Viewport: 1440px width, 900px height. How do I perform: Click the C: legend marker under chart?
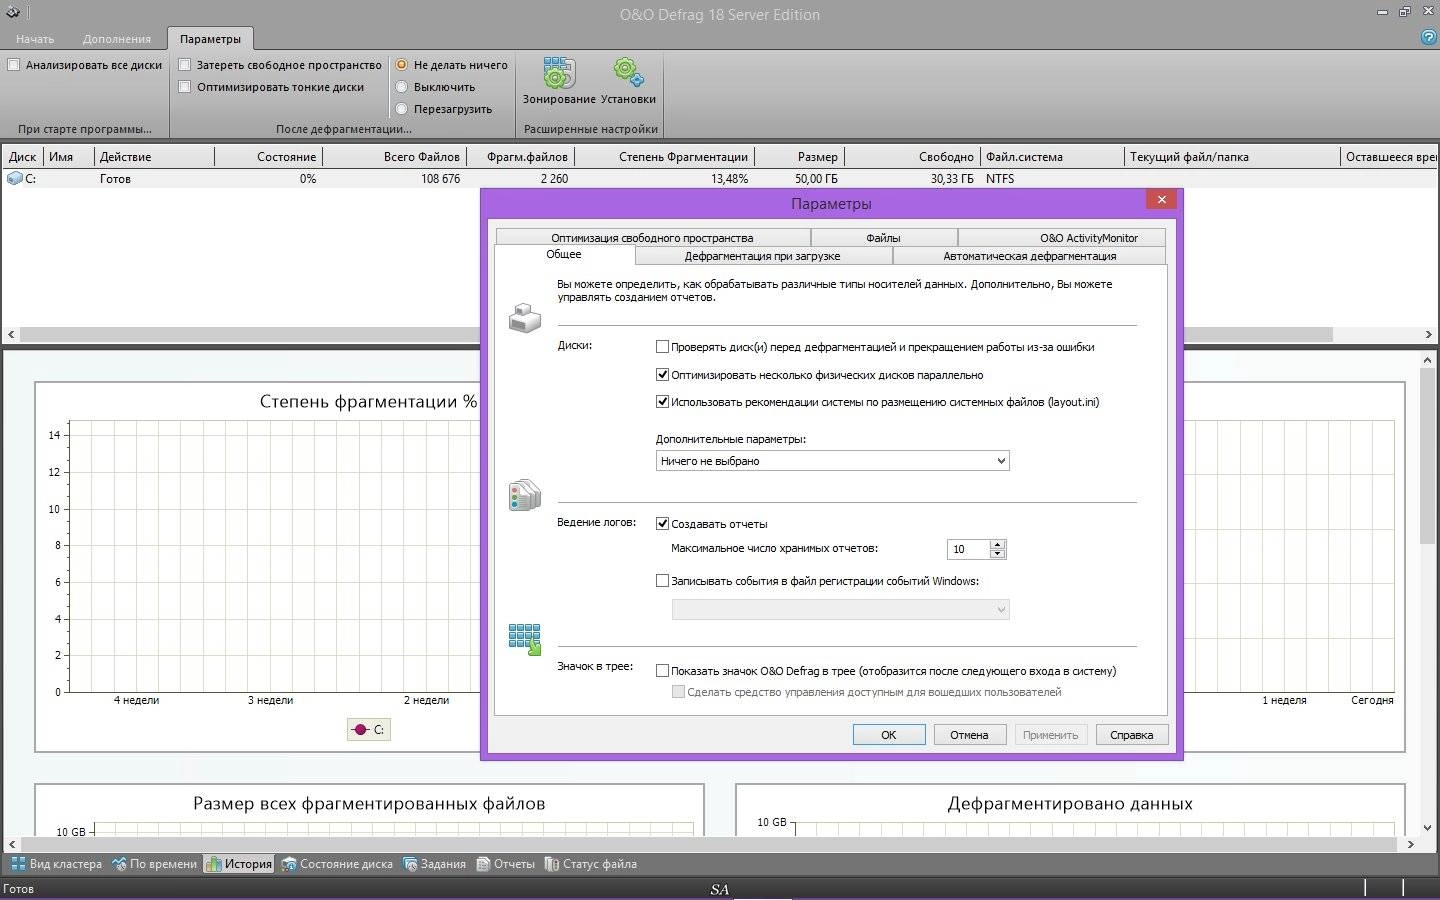[368, 730]
